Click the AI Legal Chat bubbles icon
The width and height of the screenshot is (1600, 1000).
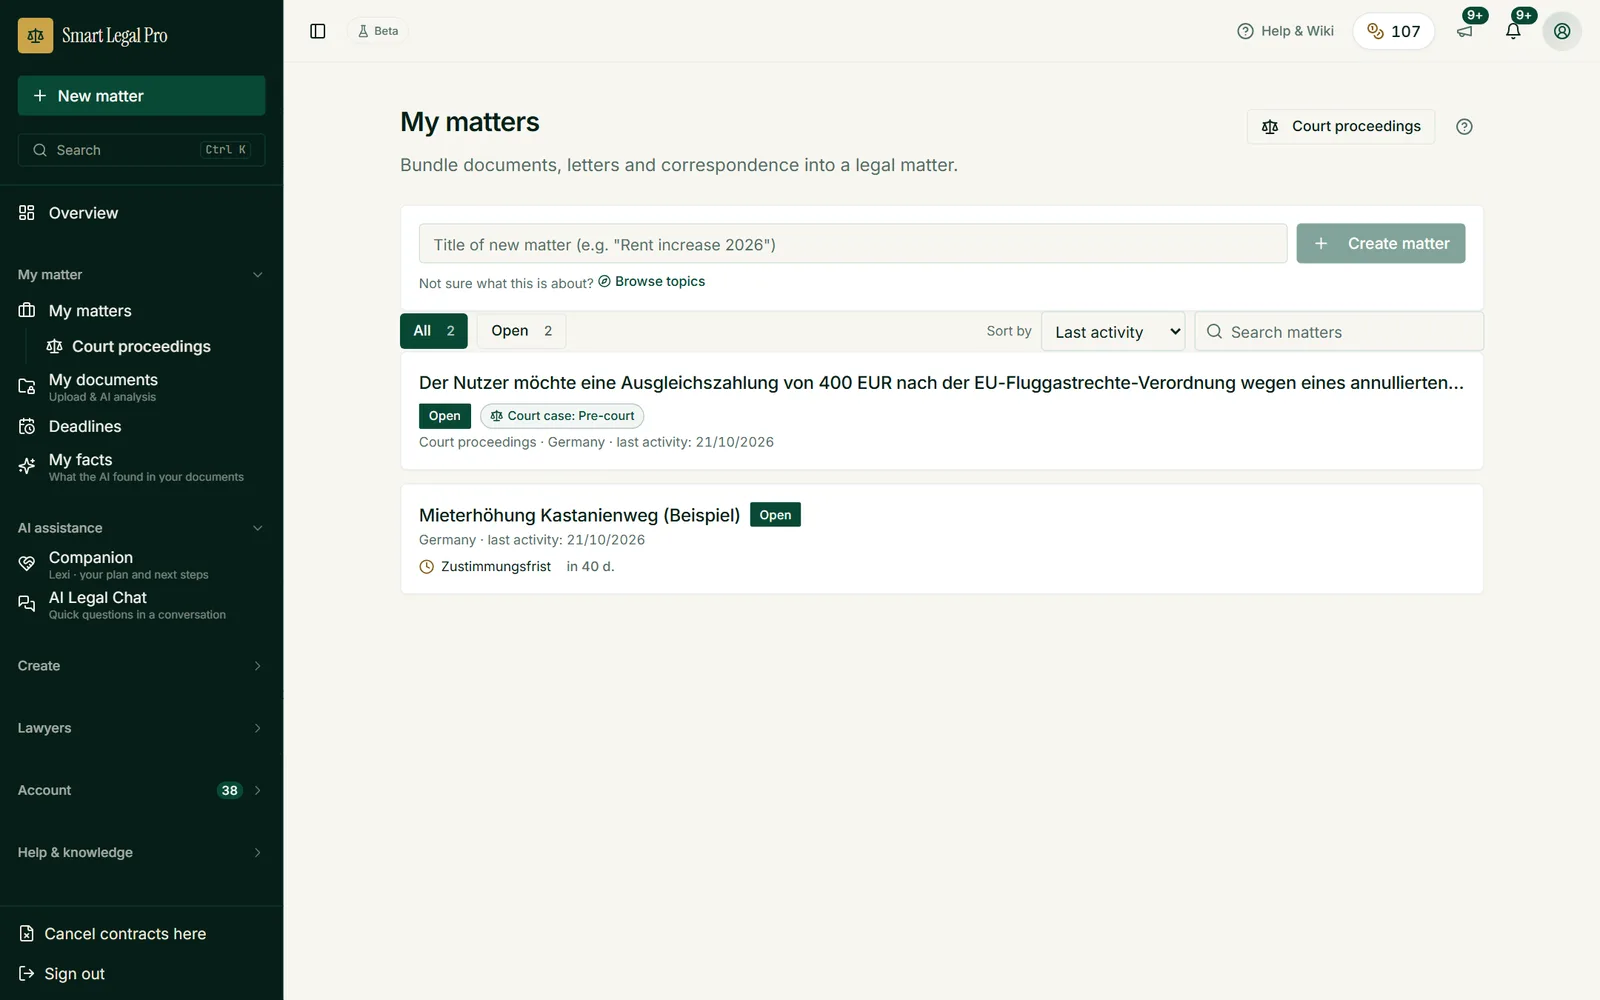point(27,603)
